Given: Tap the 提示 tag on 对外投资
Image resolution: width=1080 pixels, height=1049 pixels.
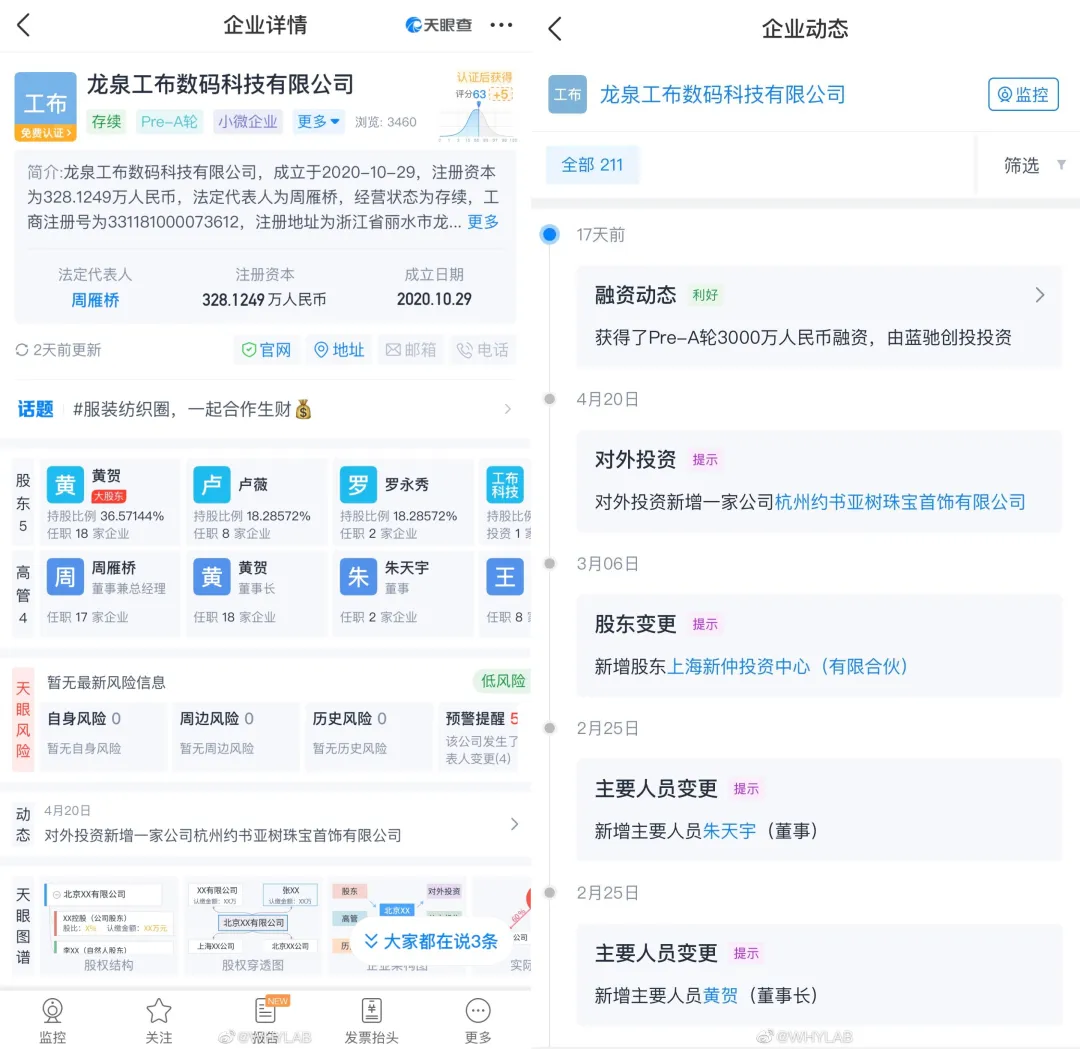Looking at the screenshot, I should click(705, 460).
